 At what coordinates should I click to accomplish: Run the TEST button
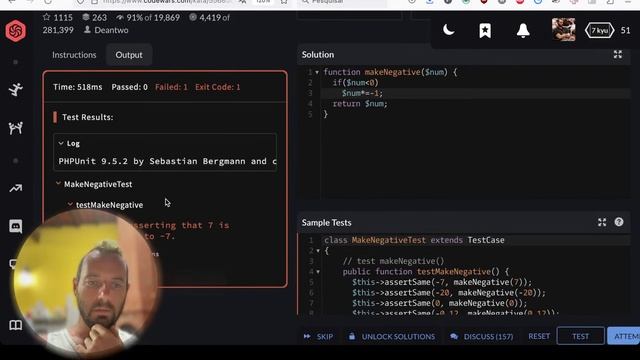580,336
